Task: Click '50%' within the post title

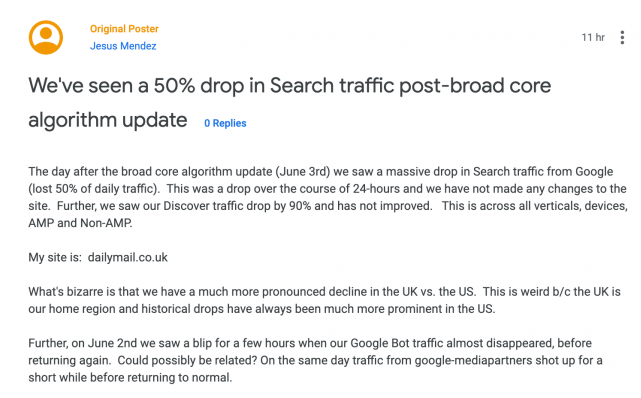Action: [174, 86]
